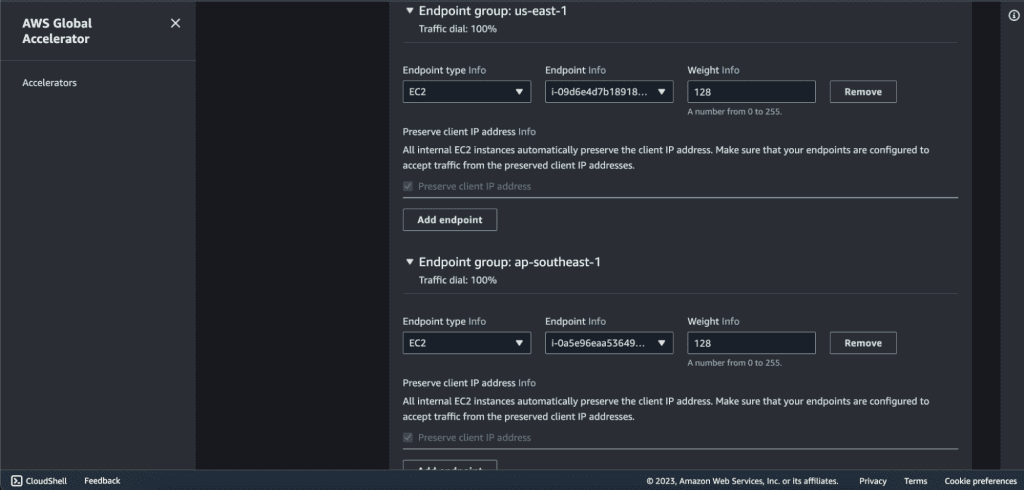This screenshot has height=490, width=1024.
Task: Click the AWS Global Accelerator panel title
Action: coord(57,31)
